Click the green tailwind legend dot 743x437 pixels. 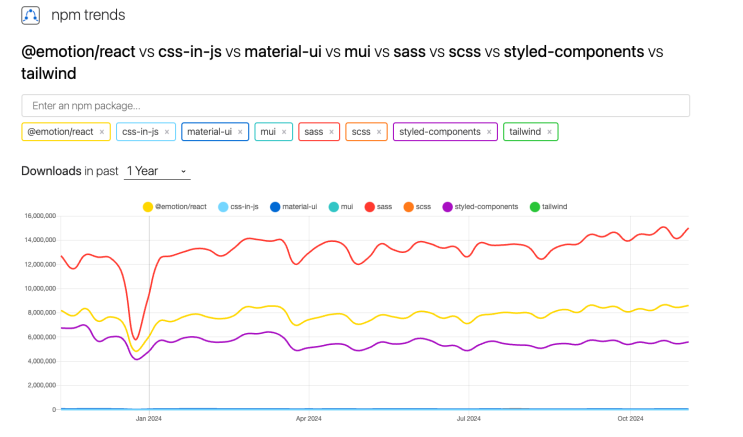click(534, 206)
